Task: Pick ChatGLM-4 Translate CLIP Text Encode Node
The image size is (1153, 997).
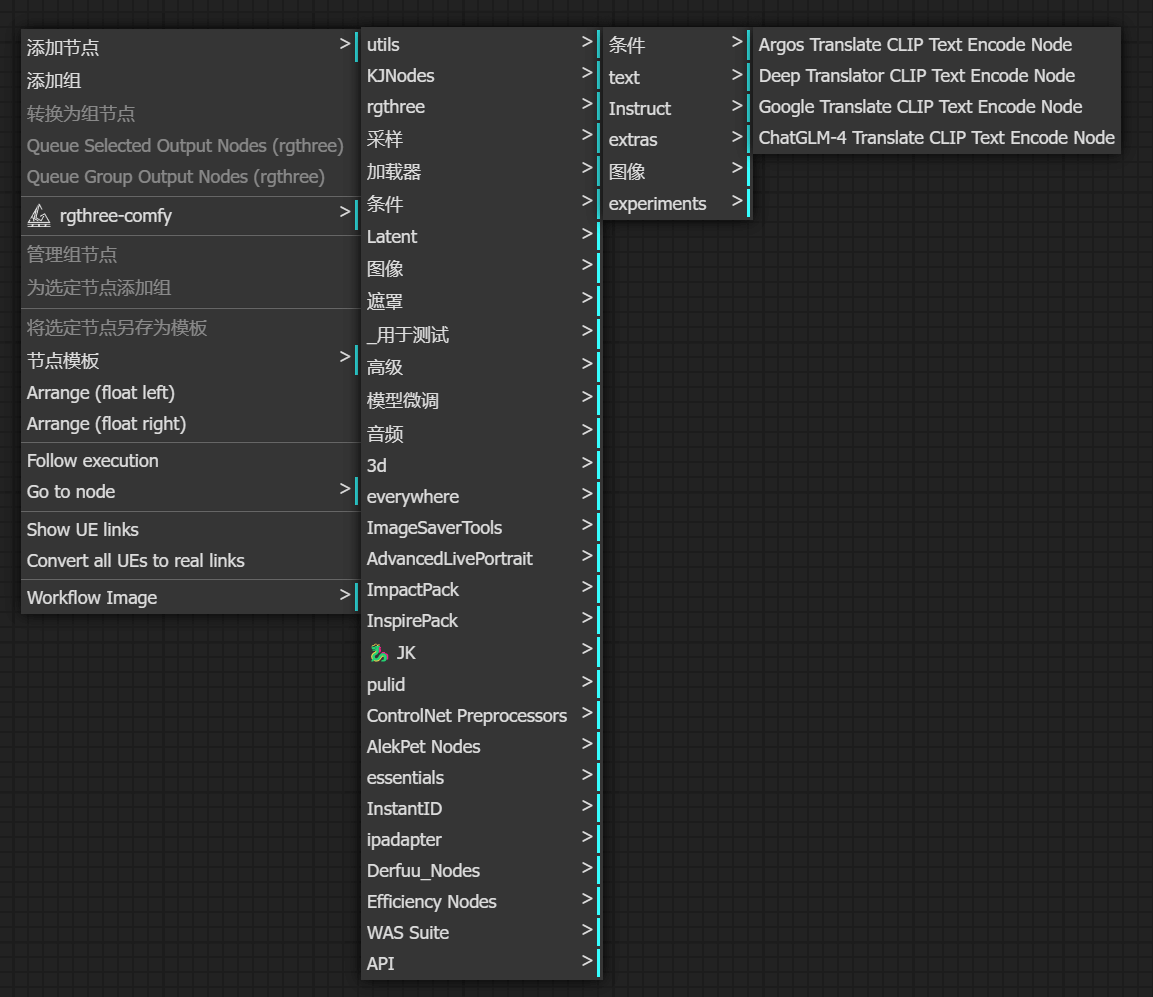Action: [936, 137]
